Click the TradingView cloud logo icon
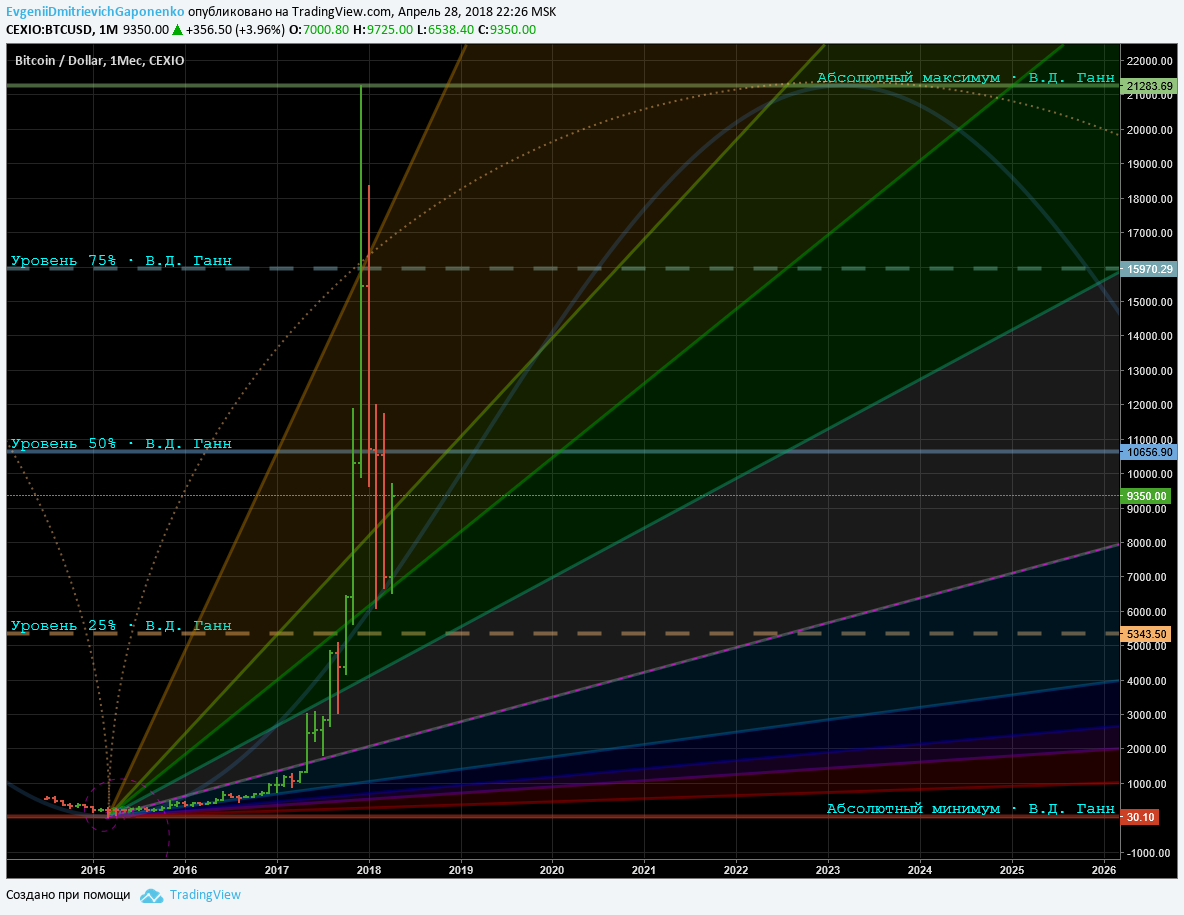 coord(152,895)
